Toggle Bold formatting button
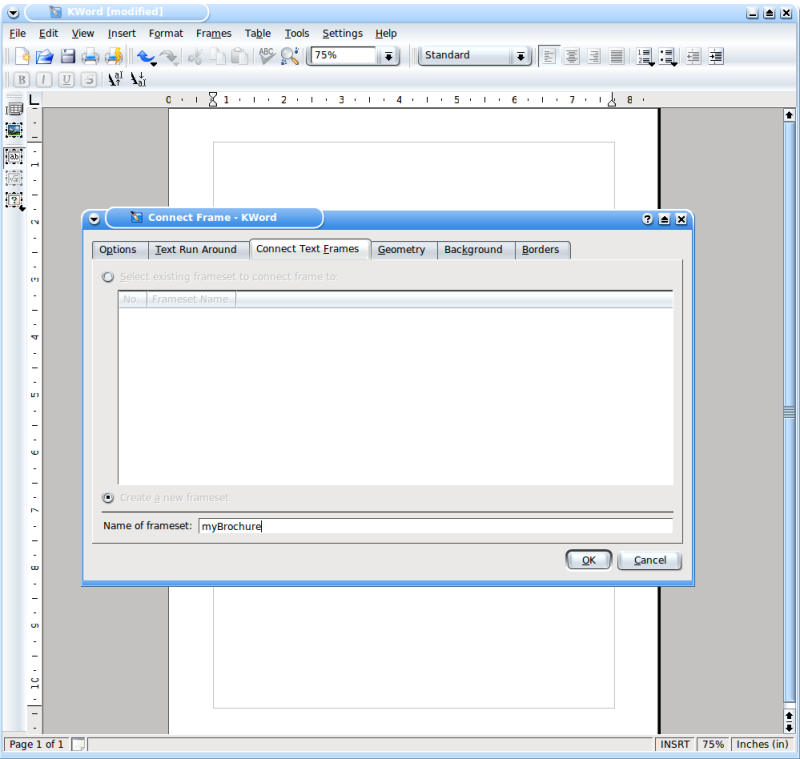This screenshot has height=759, width=800. (x=21, y=80)
